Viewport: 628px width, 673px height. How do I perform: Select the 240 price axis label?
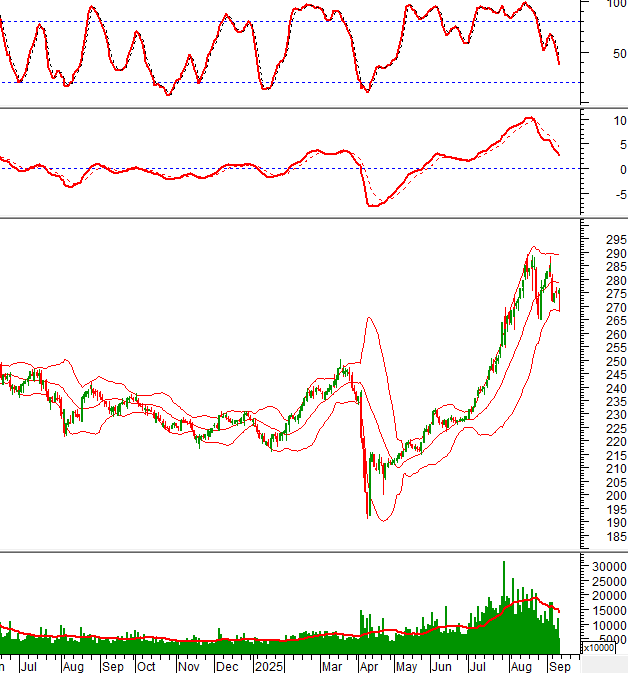(616, 388)
